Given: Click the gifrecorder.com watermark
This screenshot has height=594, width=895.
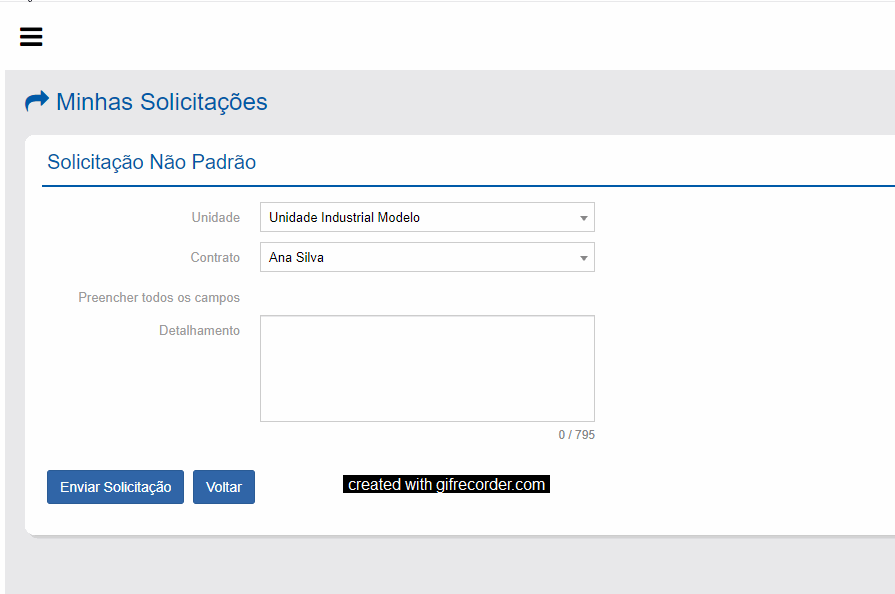Looking at the screenshot, I should (446, 485).
